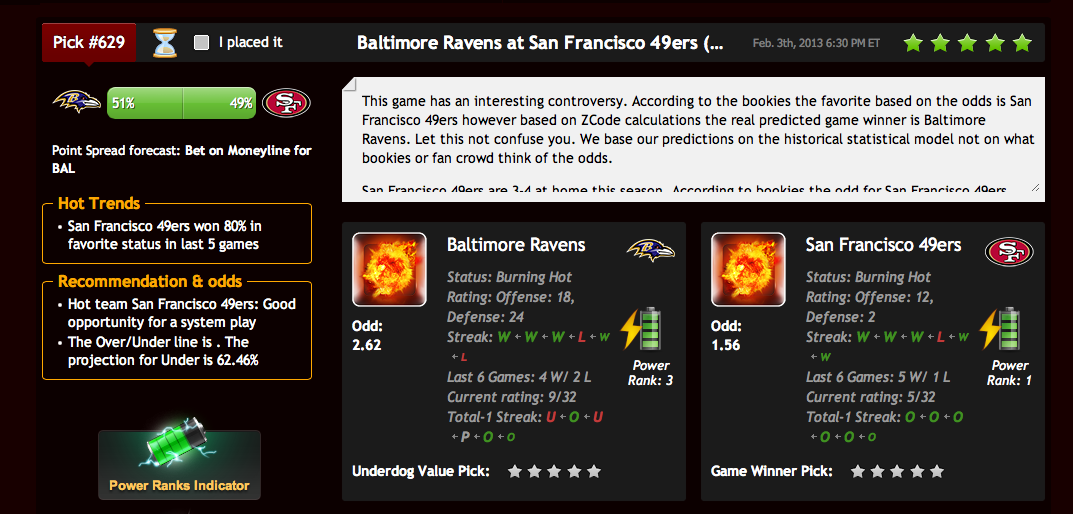This screenshot has width=1073, height=514.
Task: Click the Feb. 3rd, 2013 6:30 PM ET date
Action: pyautogui.click(x=816, y=43)
